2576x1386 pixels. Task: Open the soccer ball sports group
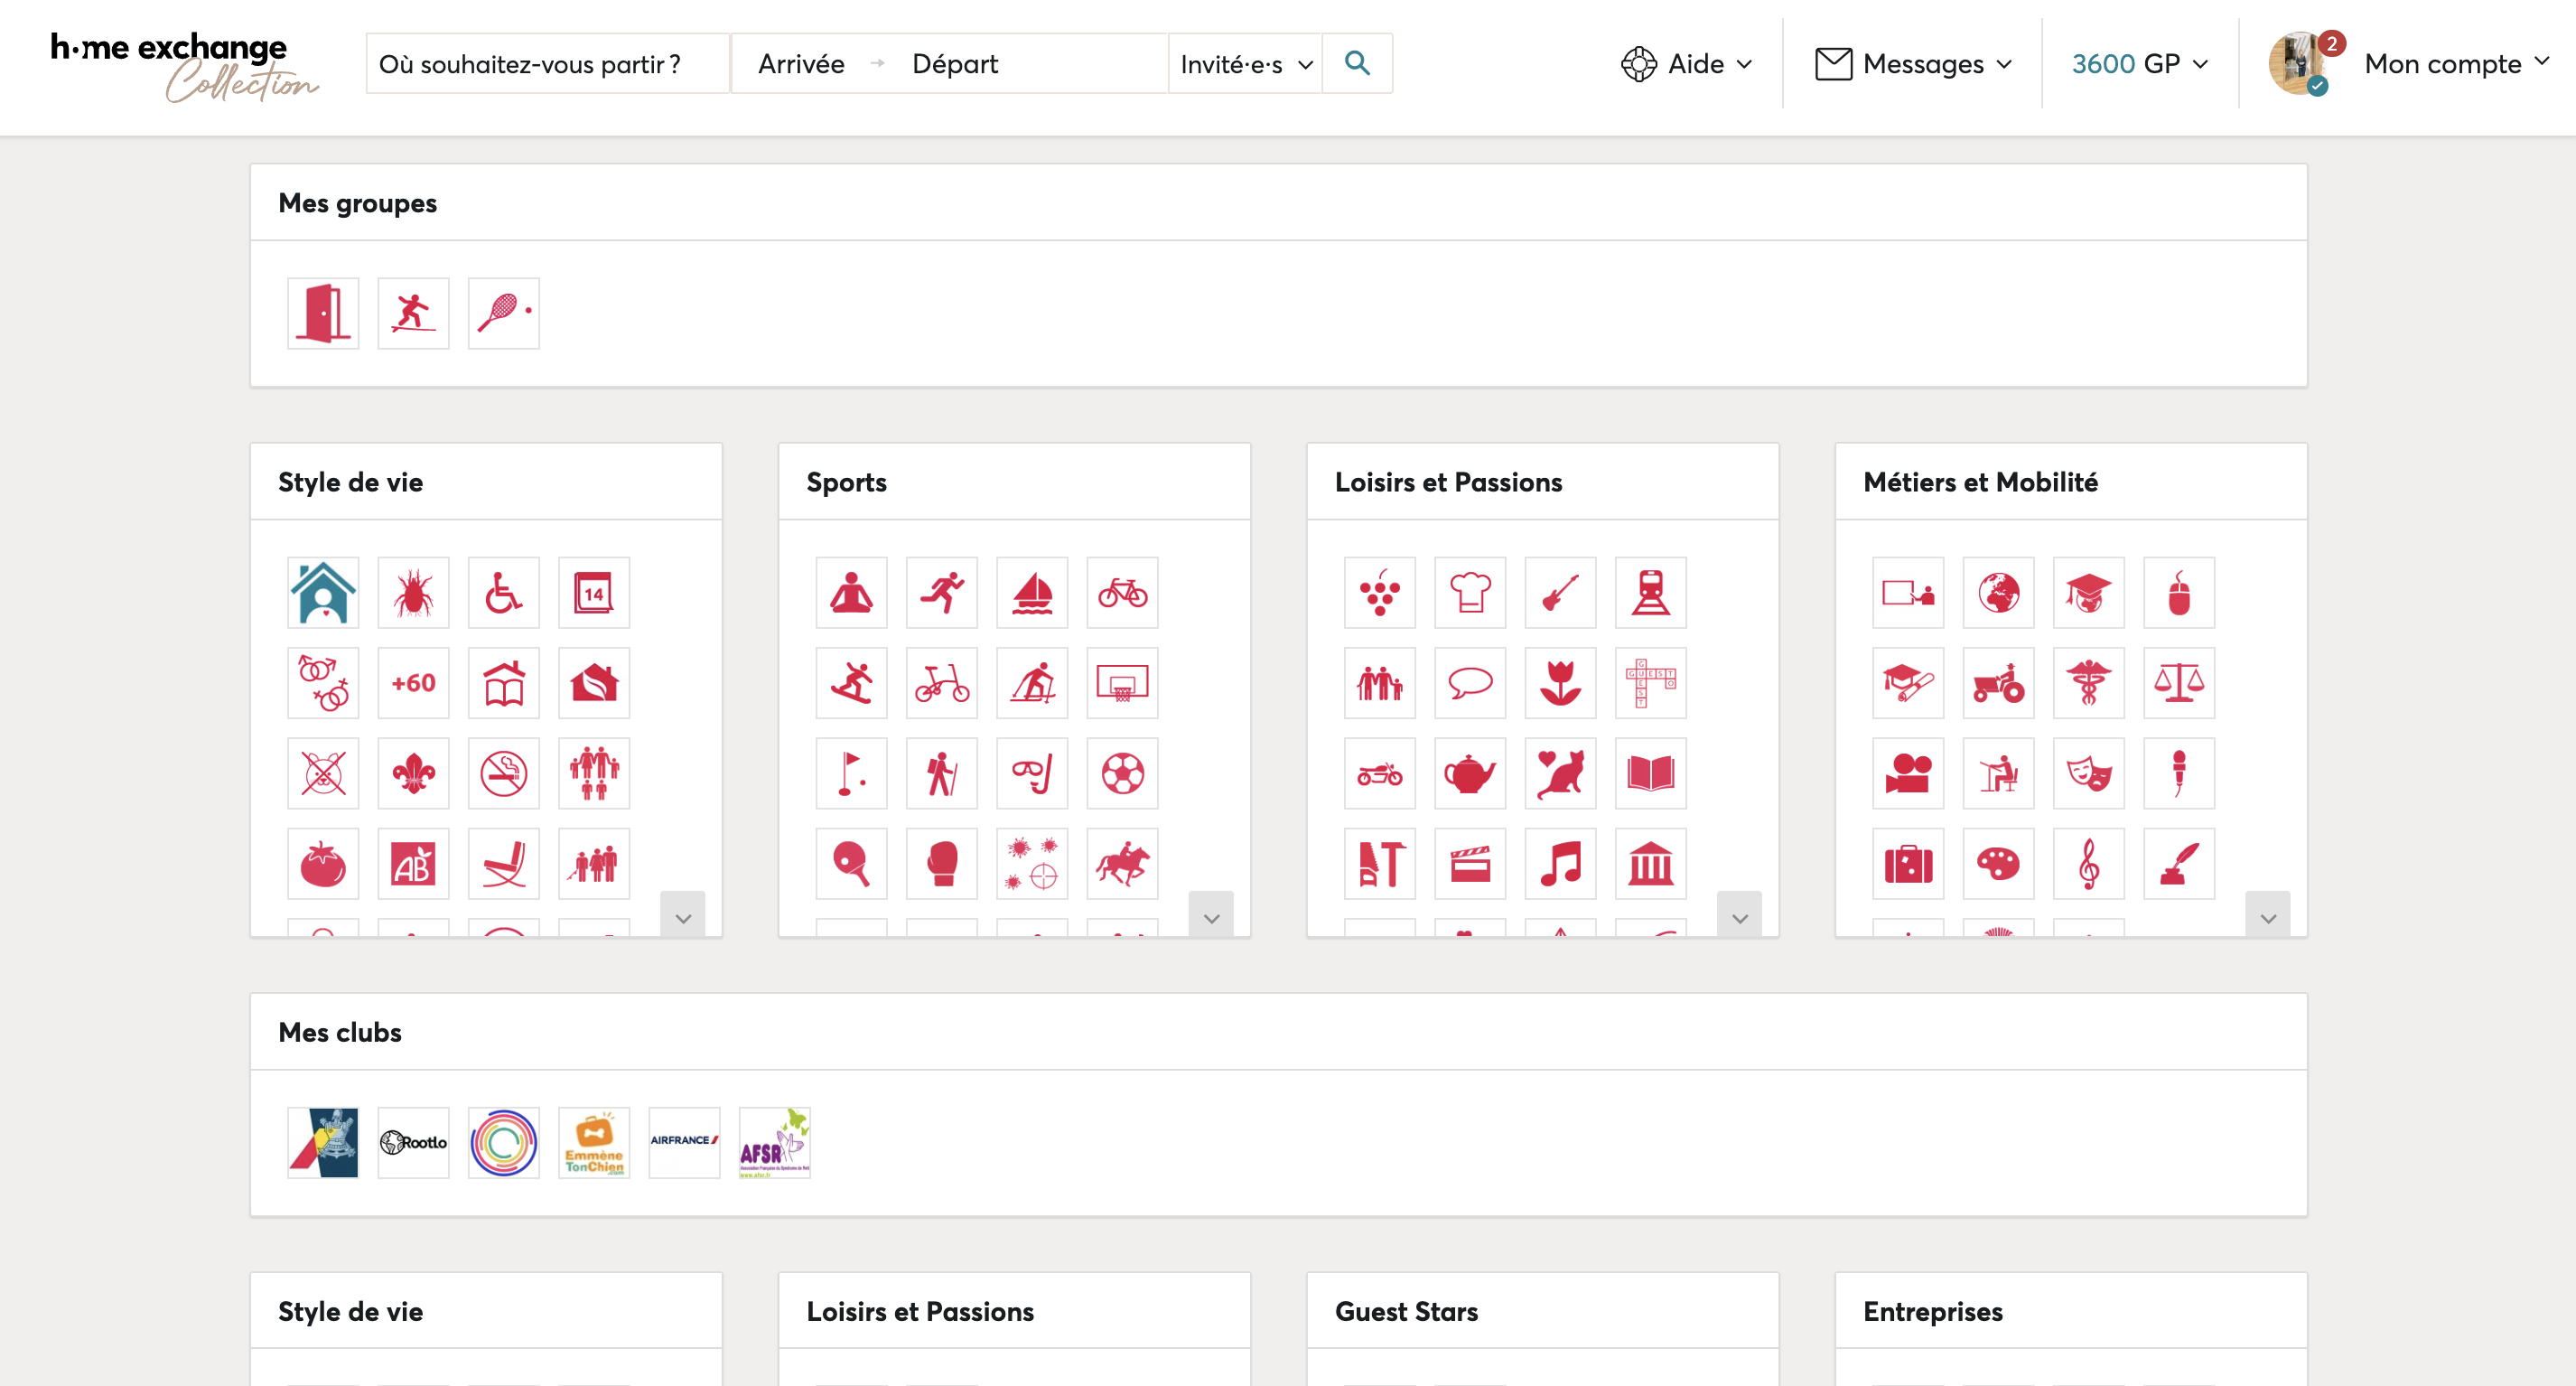coord(1122,773)
